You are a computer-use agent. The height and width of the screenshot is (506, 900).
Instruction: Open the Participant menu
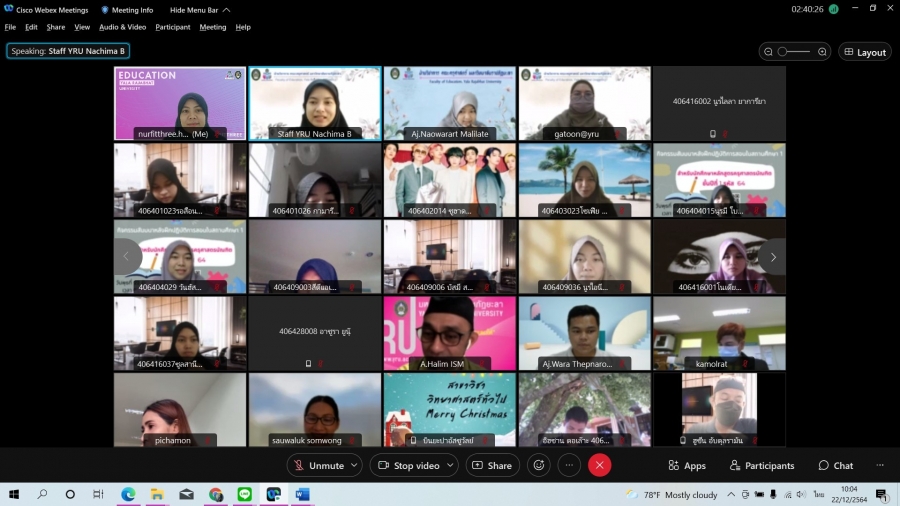pos(173,27)
